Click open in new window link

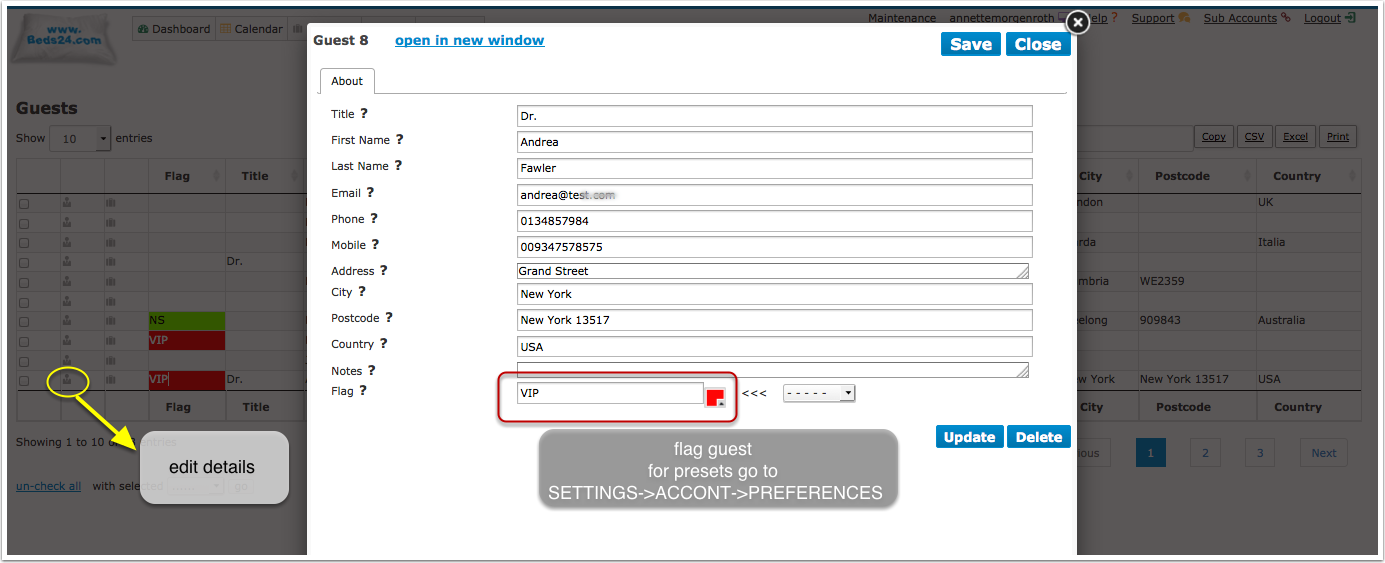click(470, 40)
